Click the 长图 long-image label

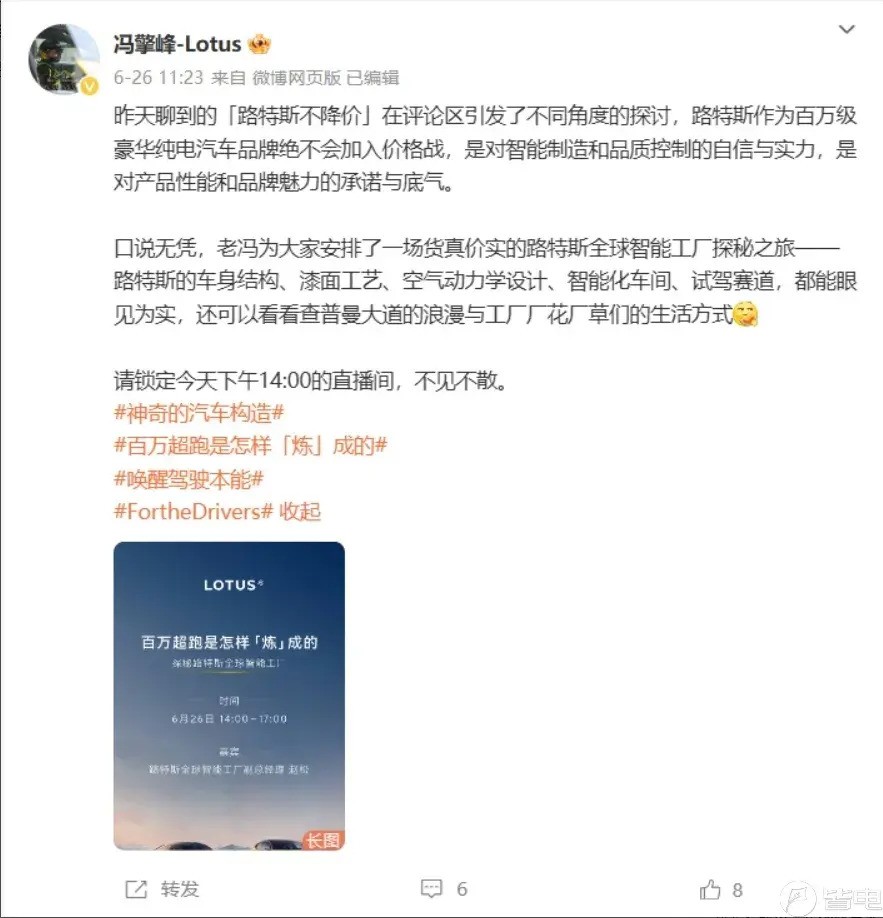[323, 840]
